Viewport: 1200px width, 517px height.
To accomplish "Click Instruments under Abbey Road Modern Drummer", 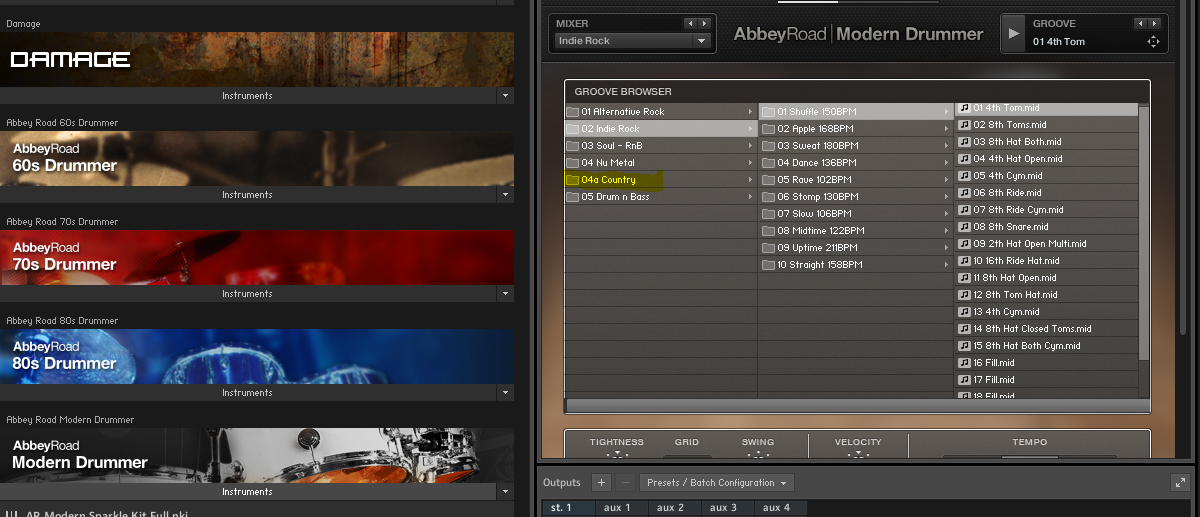I will click(247, 492).
